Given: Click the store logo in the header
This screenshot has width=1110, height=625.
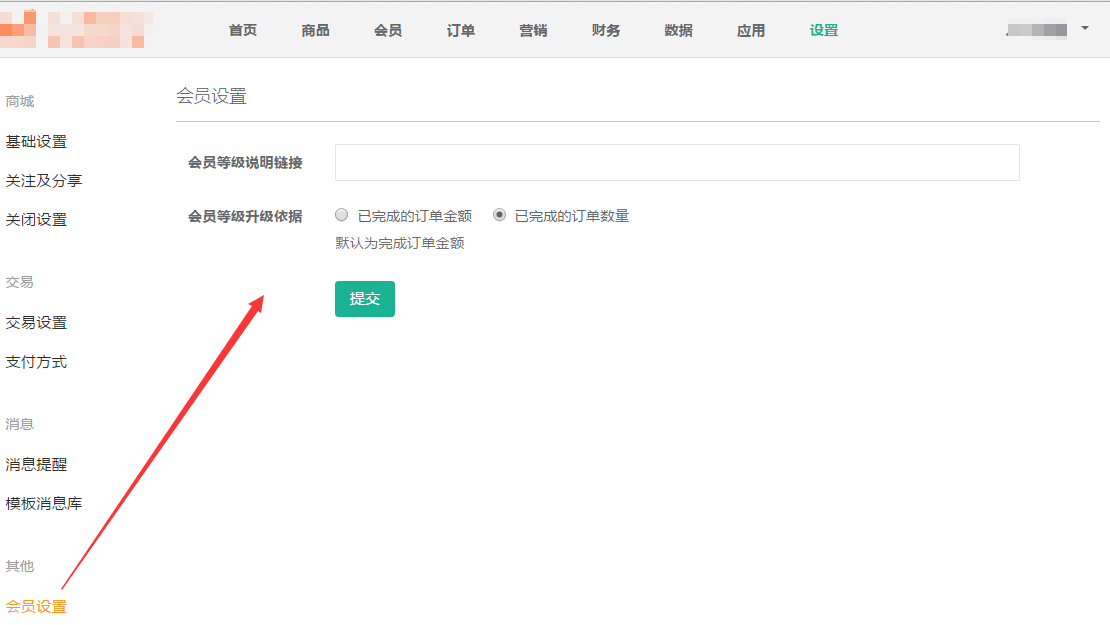Looking at the screenshot, I should click(x=75, y=29).
